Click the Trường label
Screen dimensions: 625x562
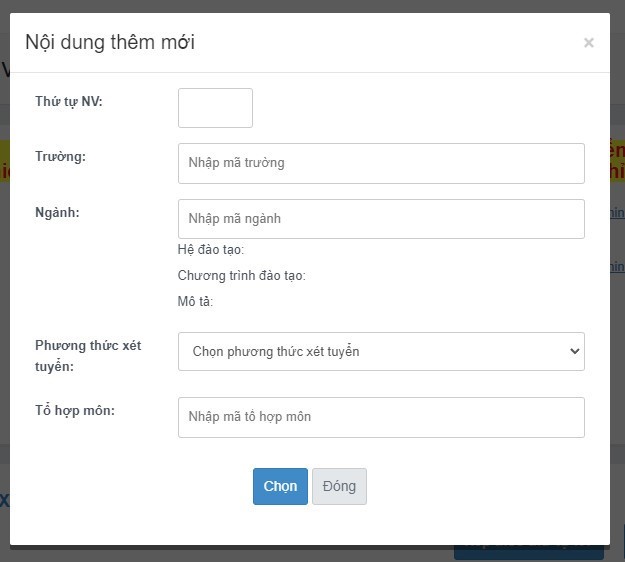(60, 157)
